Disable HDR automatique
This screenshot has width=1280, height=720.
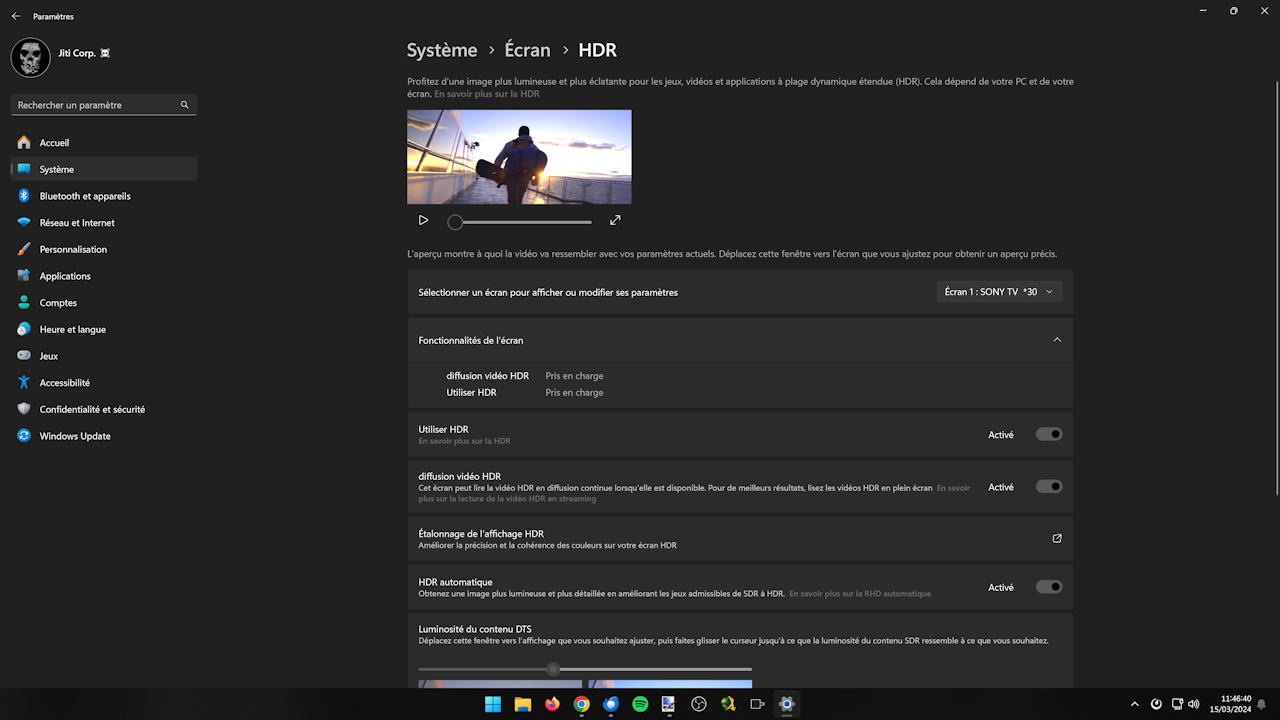pos(1048,587)
